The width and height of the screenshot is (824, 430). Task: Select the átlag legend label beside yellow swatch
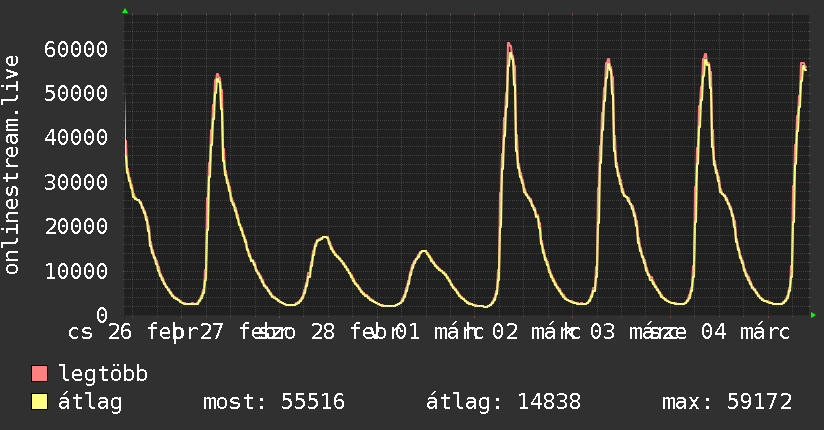[90, 402]
